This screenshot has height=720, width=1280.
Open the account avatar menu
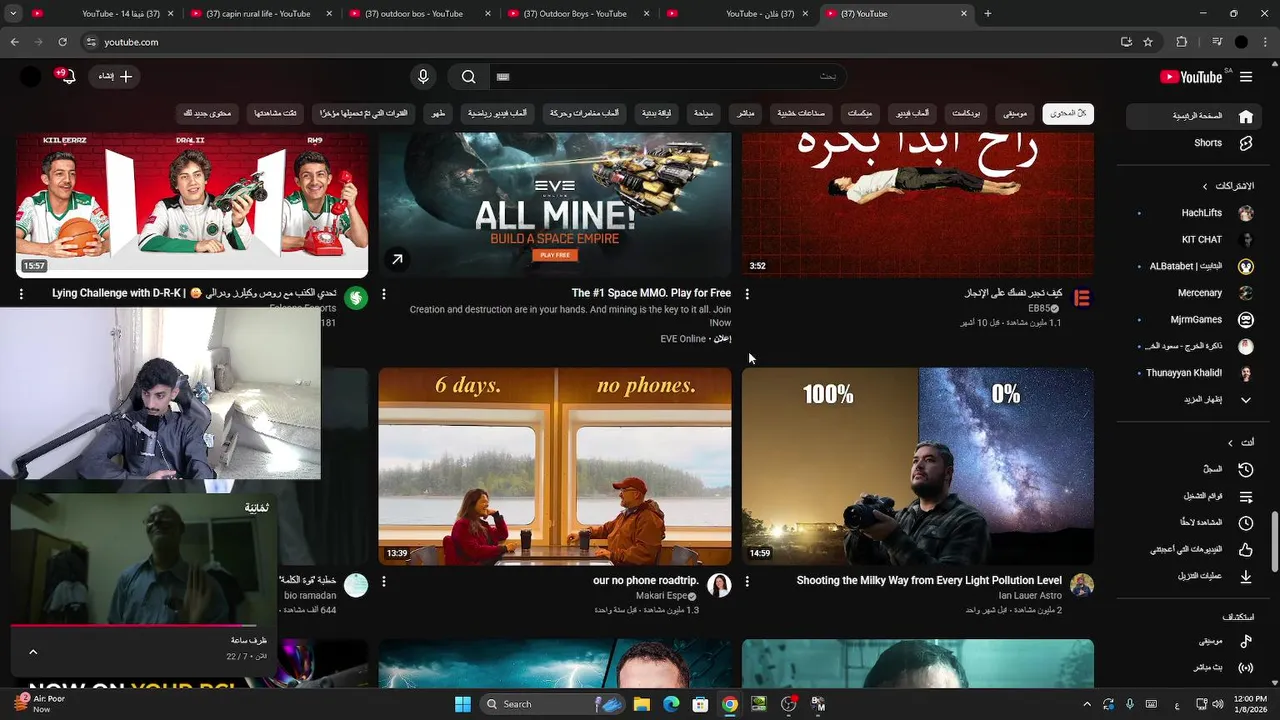(31, 77)
